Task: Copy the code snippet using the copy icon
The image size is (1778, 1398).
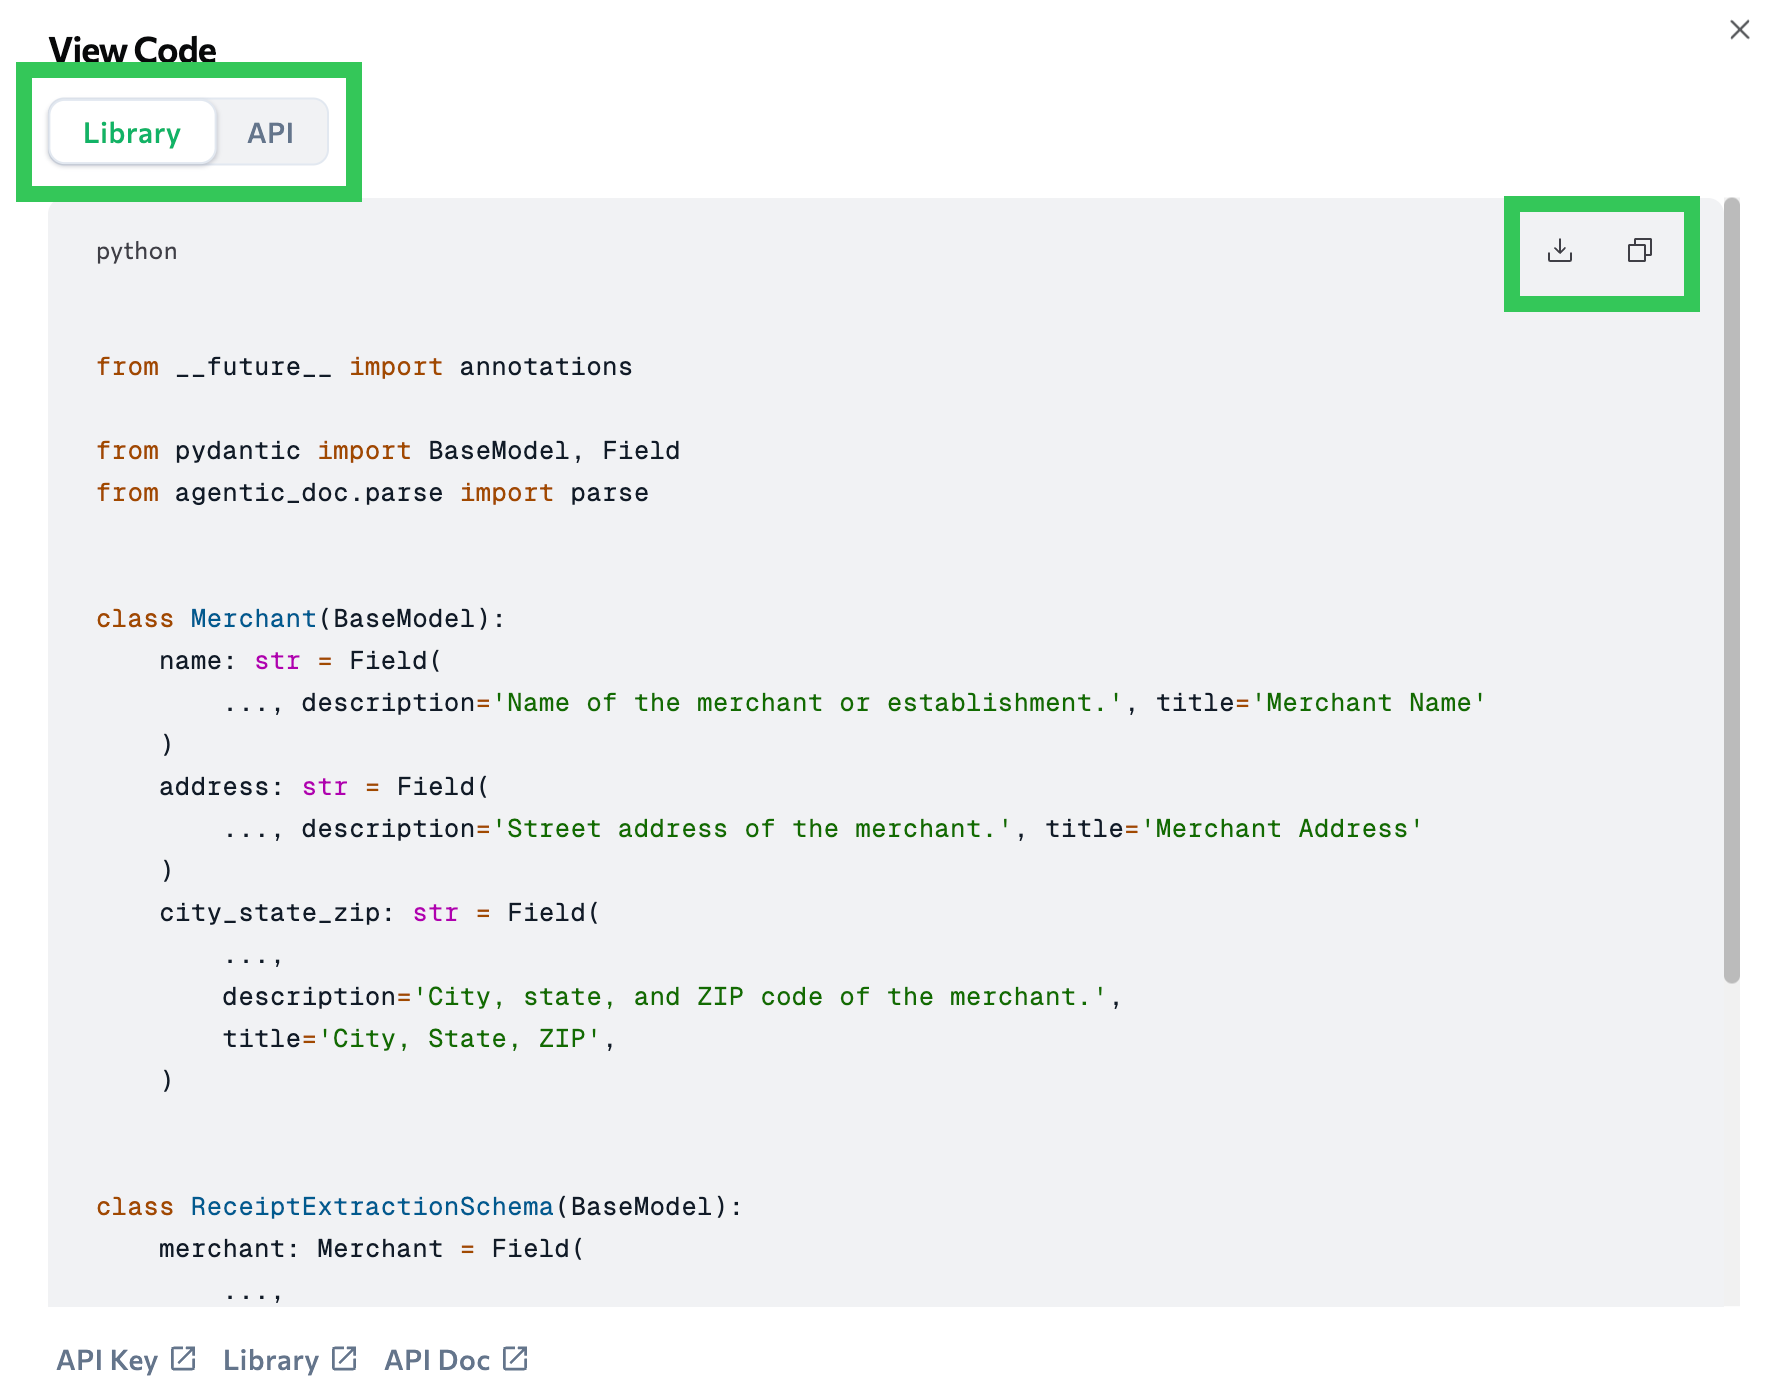Action: coord(1639,251)
